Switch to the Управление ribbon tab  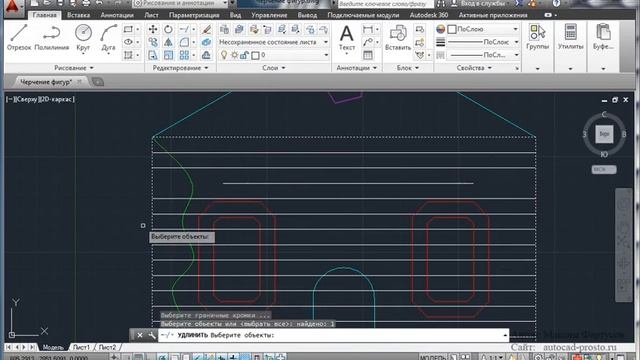(x=269, y=15)
